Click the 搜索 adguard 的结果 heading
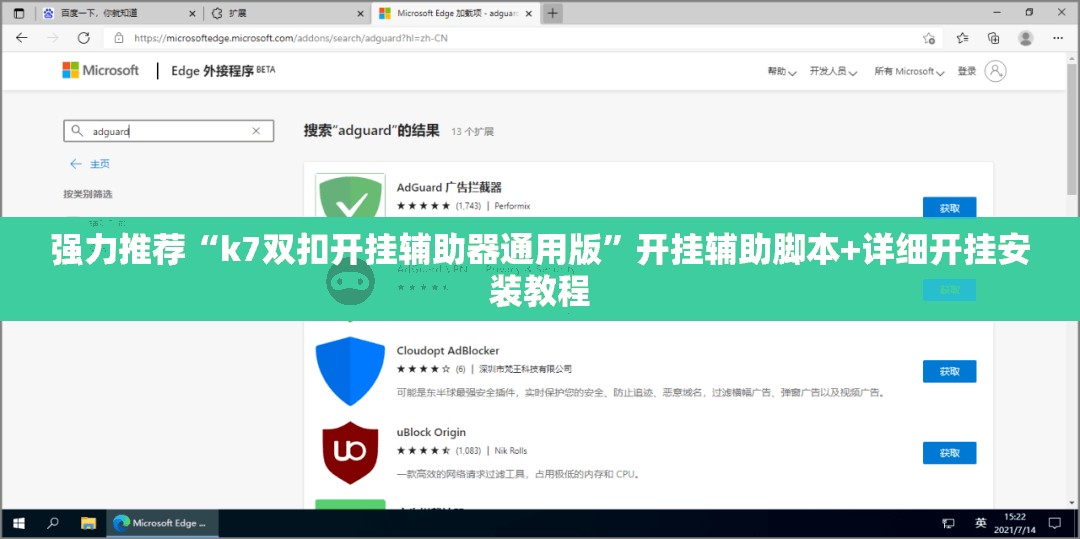Screen dimensions: 1080x539 (x=371, y=131)
